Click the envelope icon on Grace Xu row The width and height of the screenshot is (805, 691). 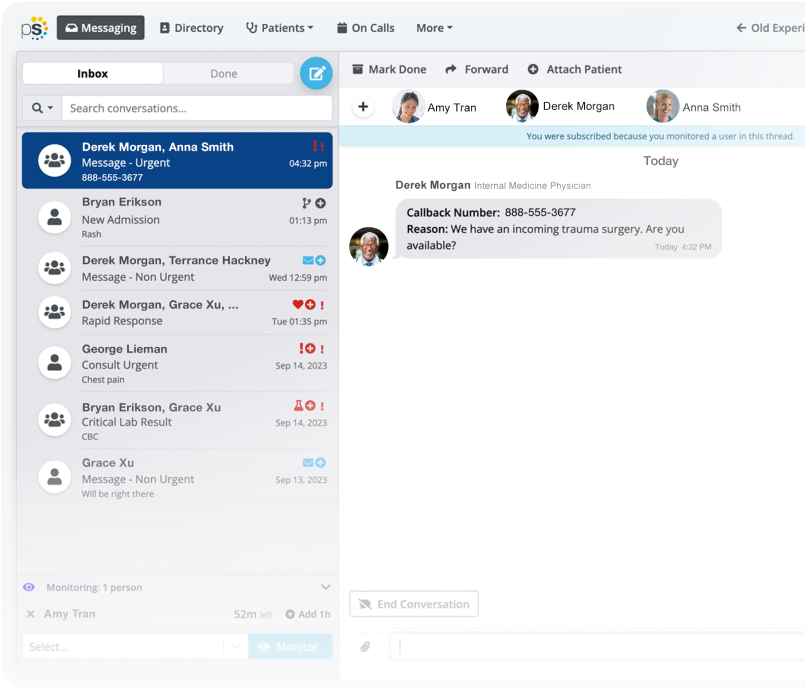point(308,463)
